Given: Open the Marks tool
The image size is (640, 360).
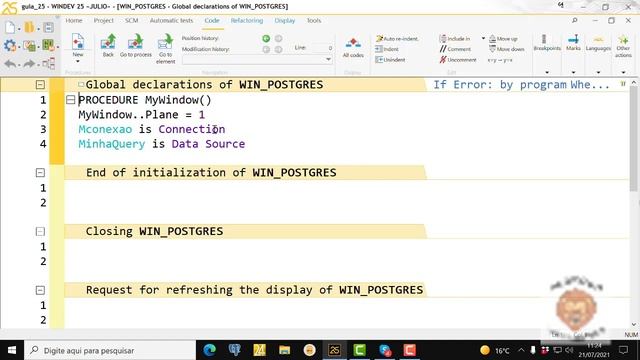Looking at the screenshot, I should click(x=573, y=43).
